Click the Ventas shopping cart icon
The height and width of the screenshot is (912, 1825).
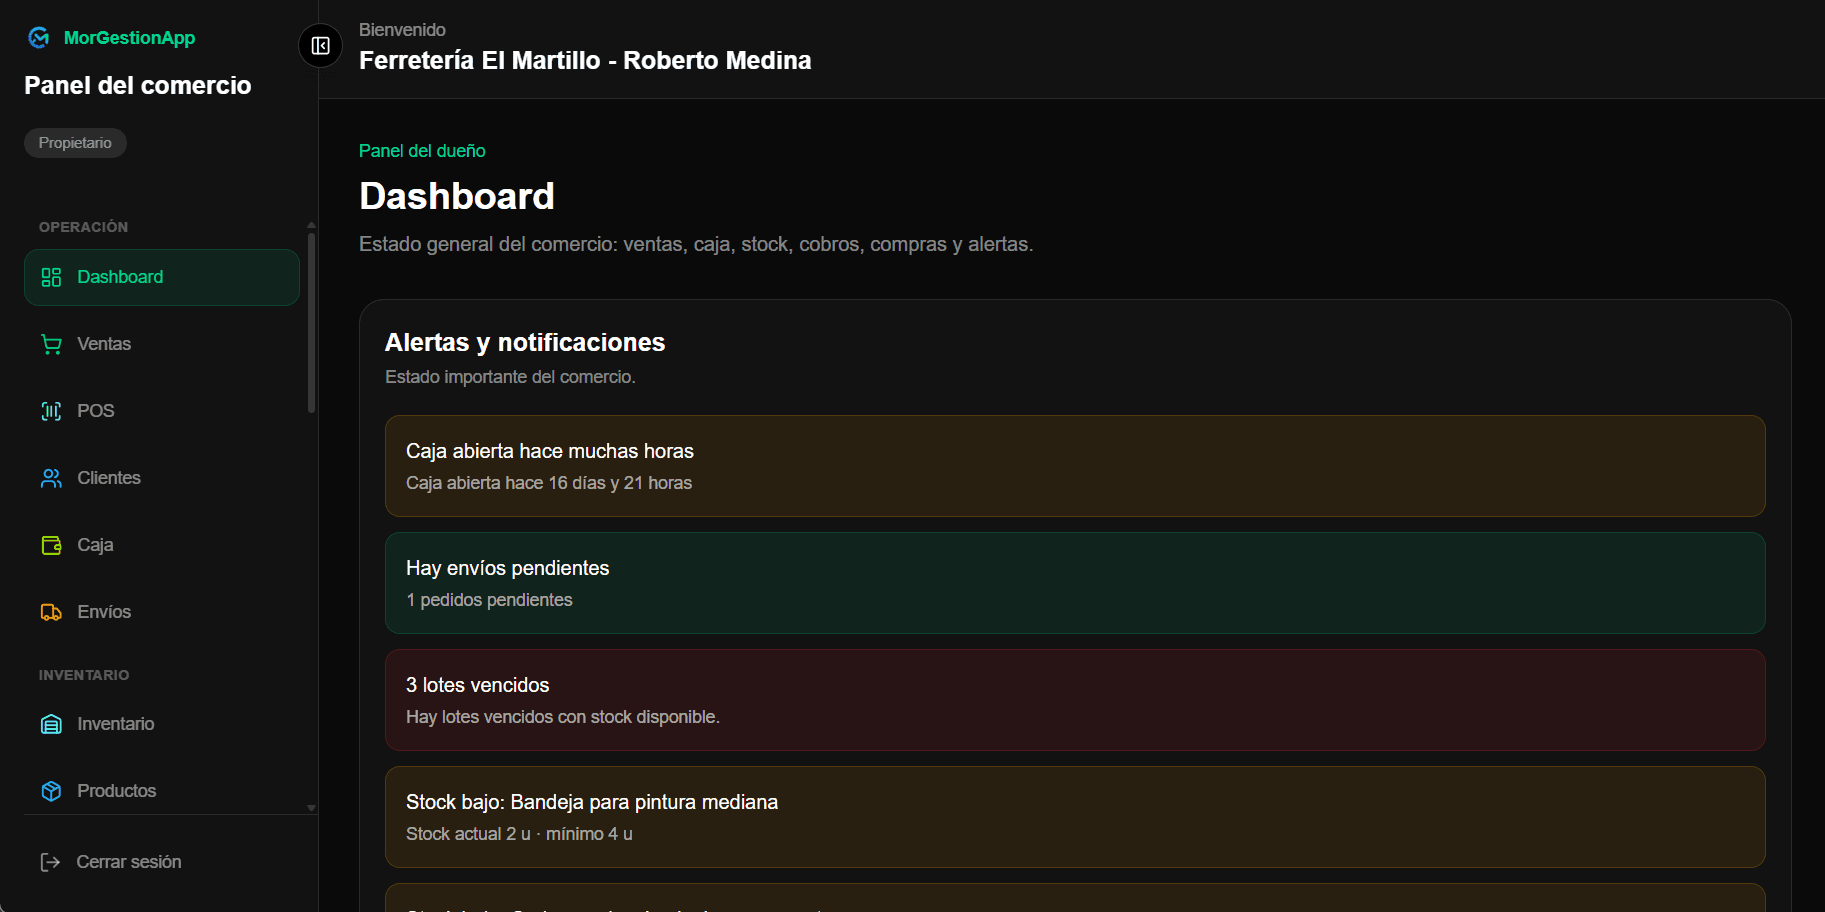51,344
